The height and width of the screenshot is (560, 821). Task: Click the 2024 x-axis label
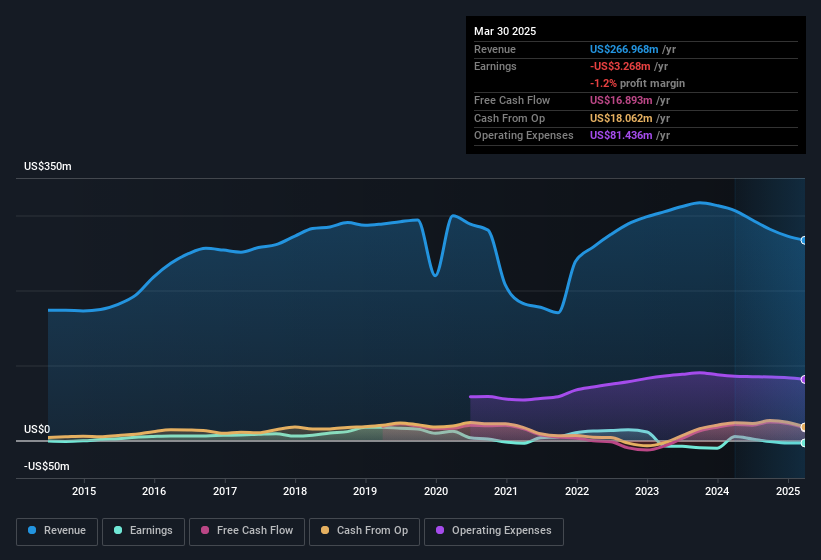coord(717,491)
